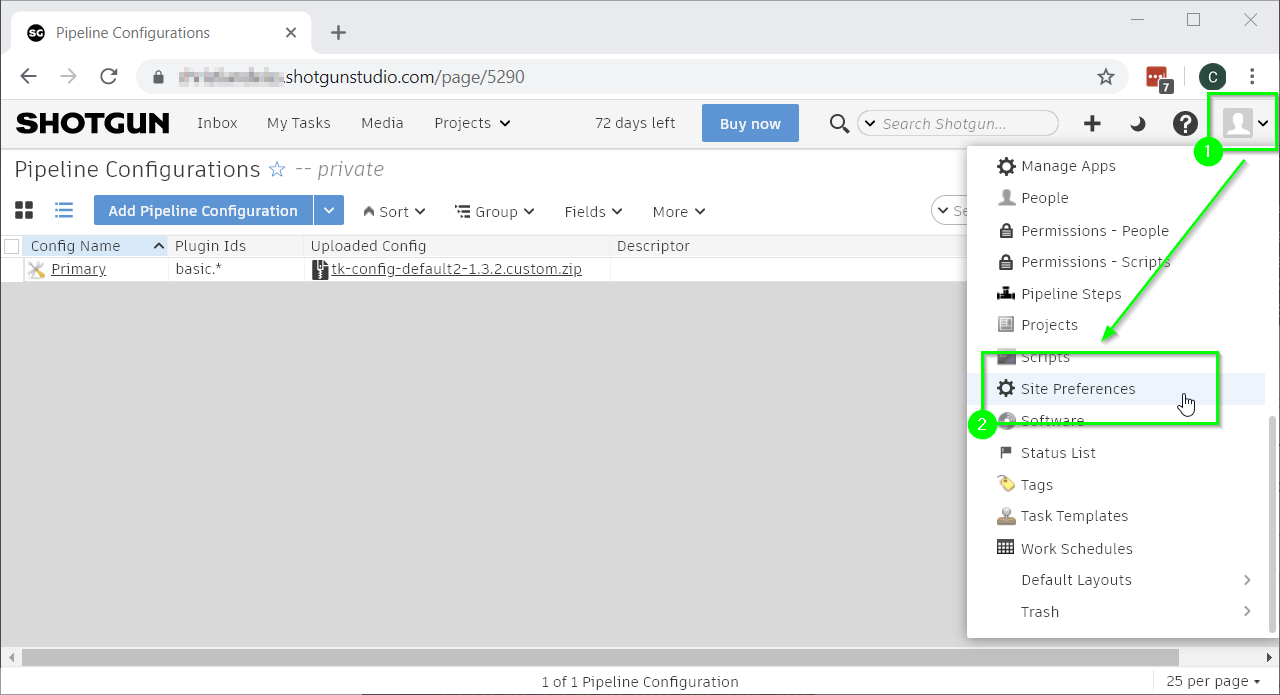Expand the Add Pipeline Configuration dropdown arrow
Viewport: 1280px width, 695px height.
coord(329,210)
